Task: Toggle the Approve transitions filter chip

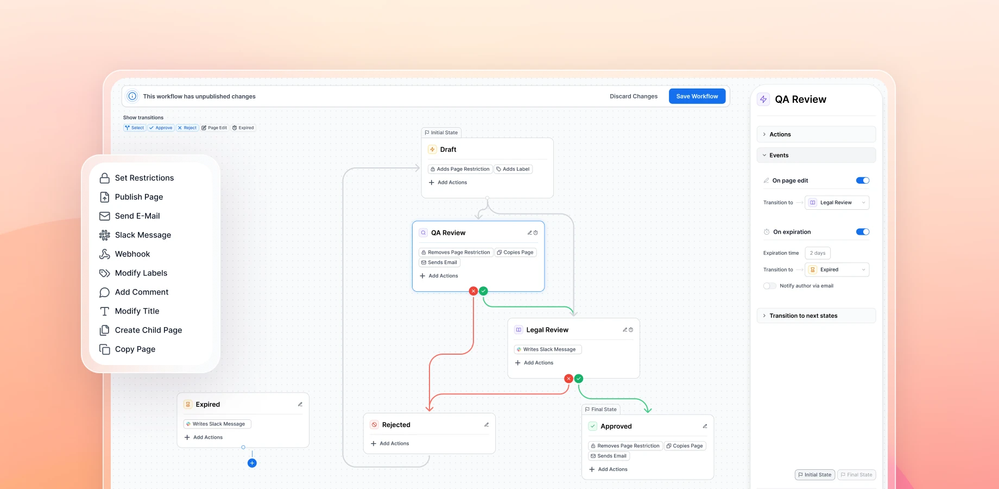Action: click(161, 127)
